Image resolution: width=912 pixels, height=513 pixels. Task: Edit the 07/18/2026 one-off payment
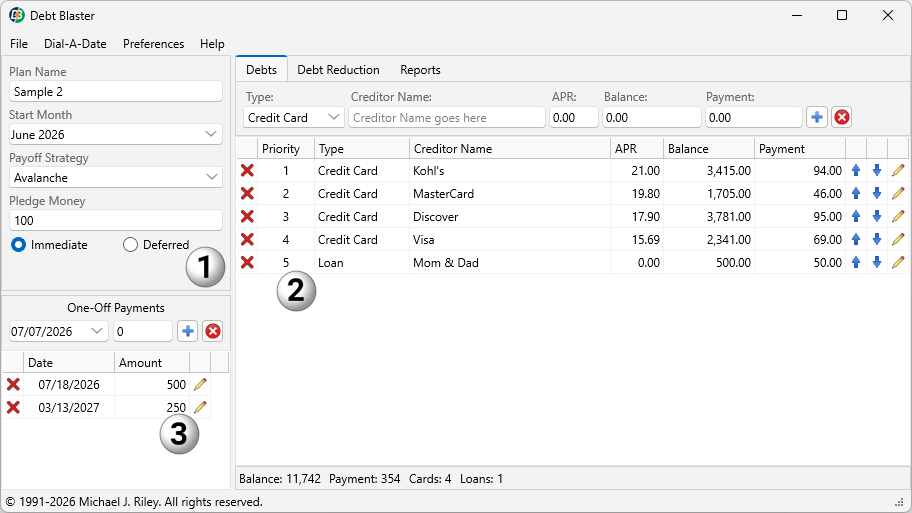[x=200, y=384]
